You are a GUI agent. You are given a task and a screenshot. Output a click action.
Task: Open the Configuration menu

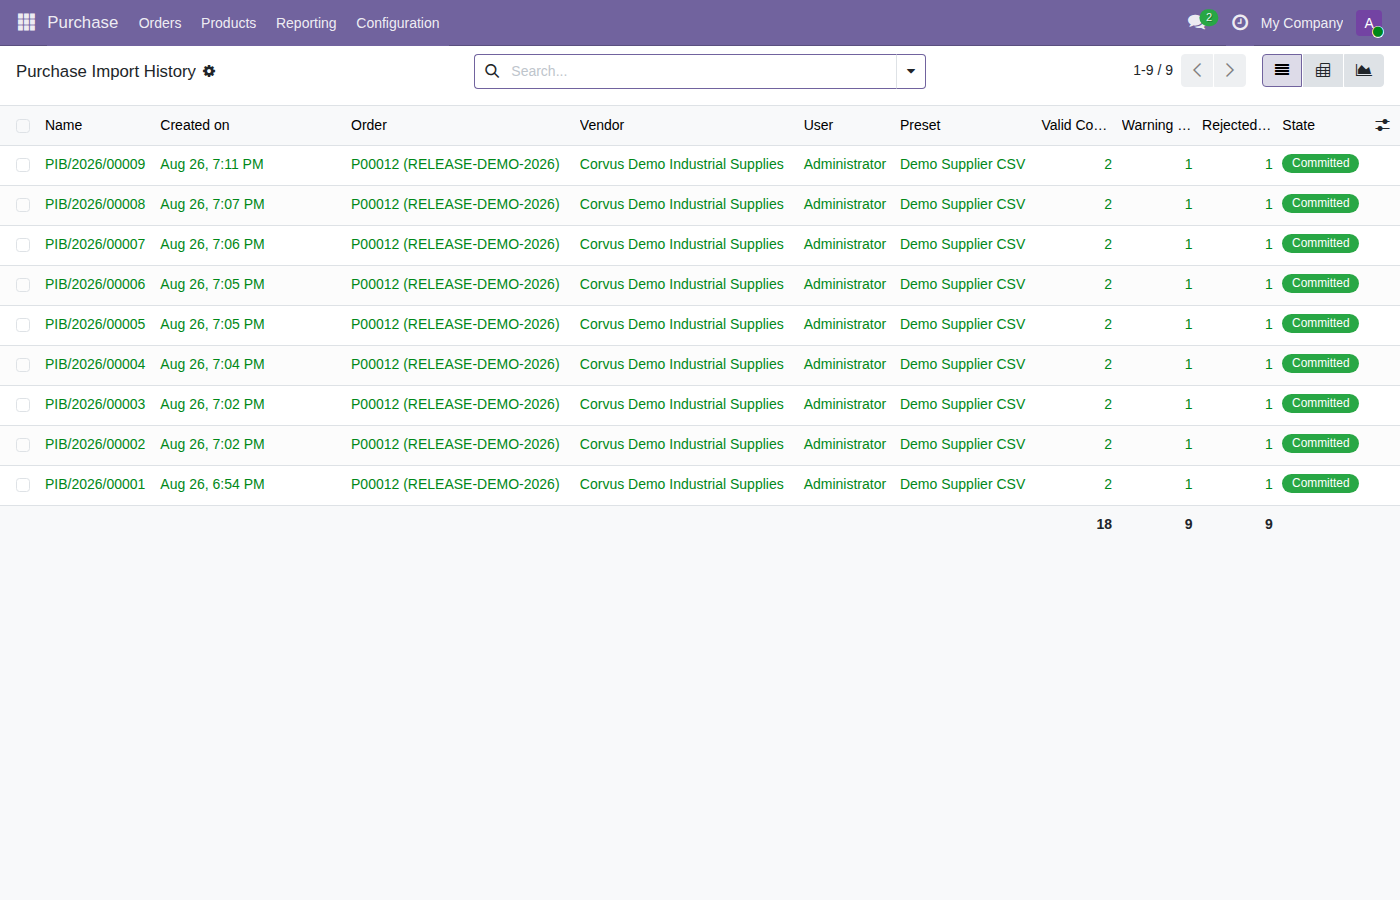click(398, 23)
